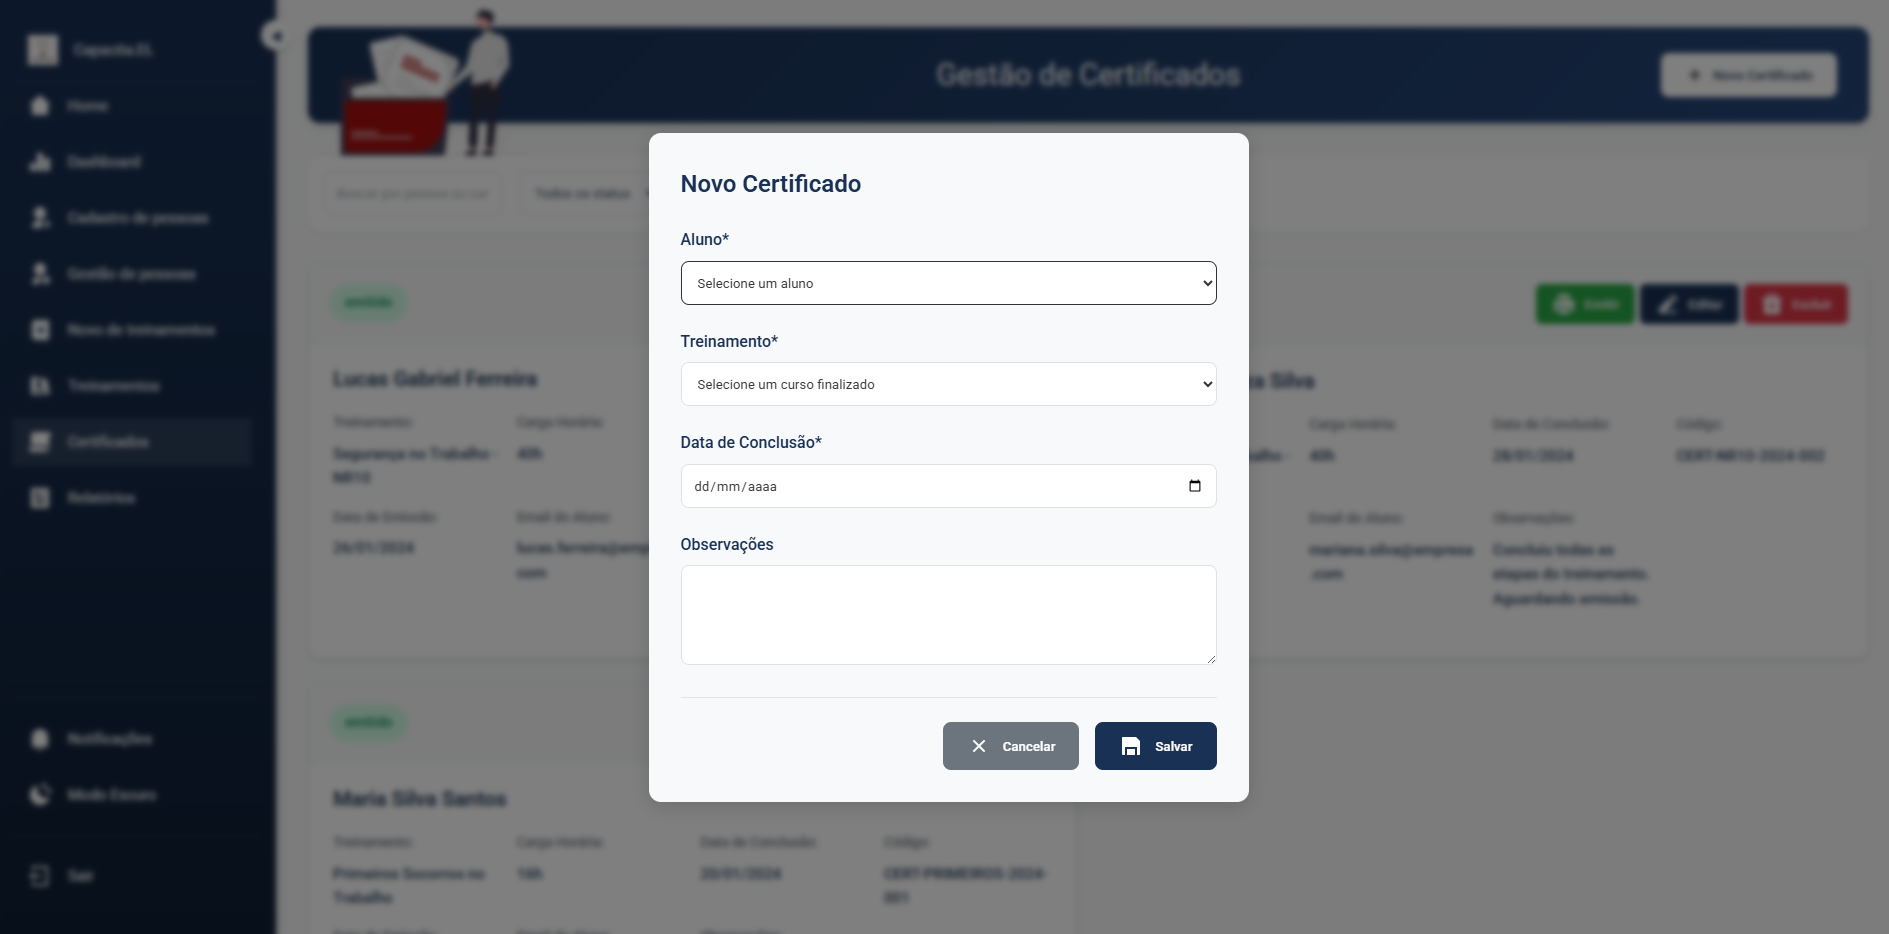Click the red Excluir button on certificate card
This screenshot has height=934, width=1889.
click(x=1796, y=304)
